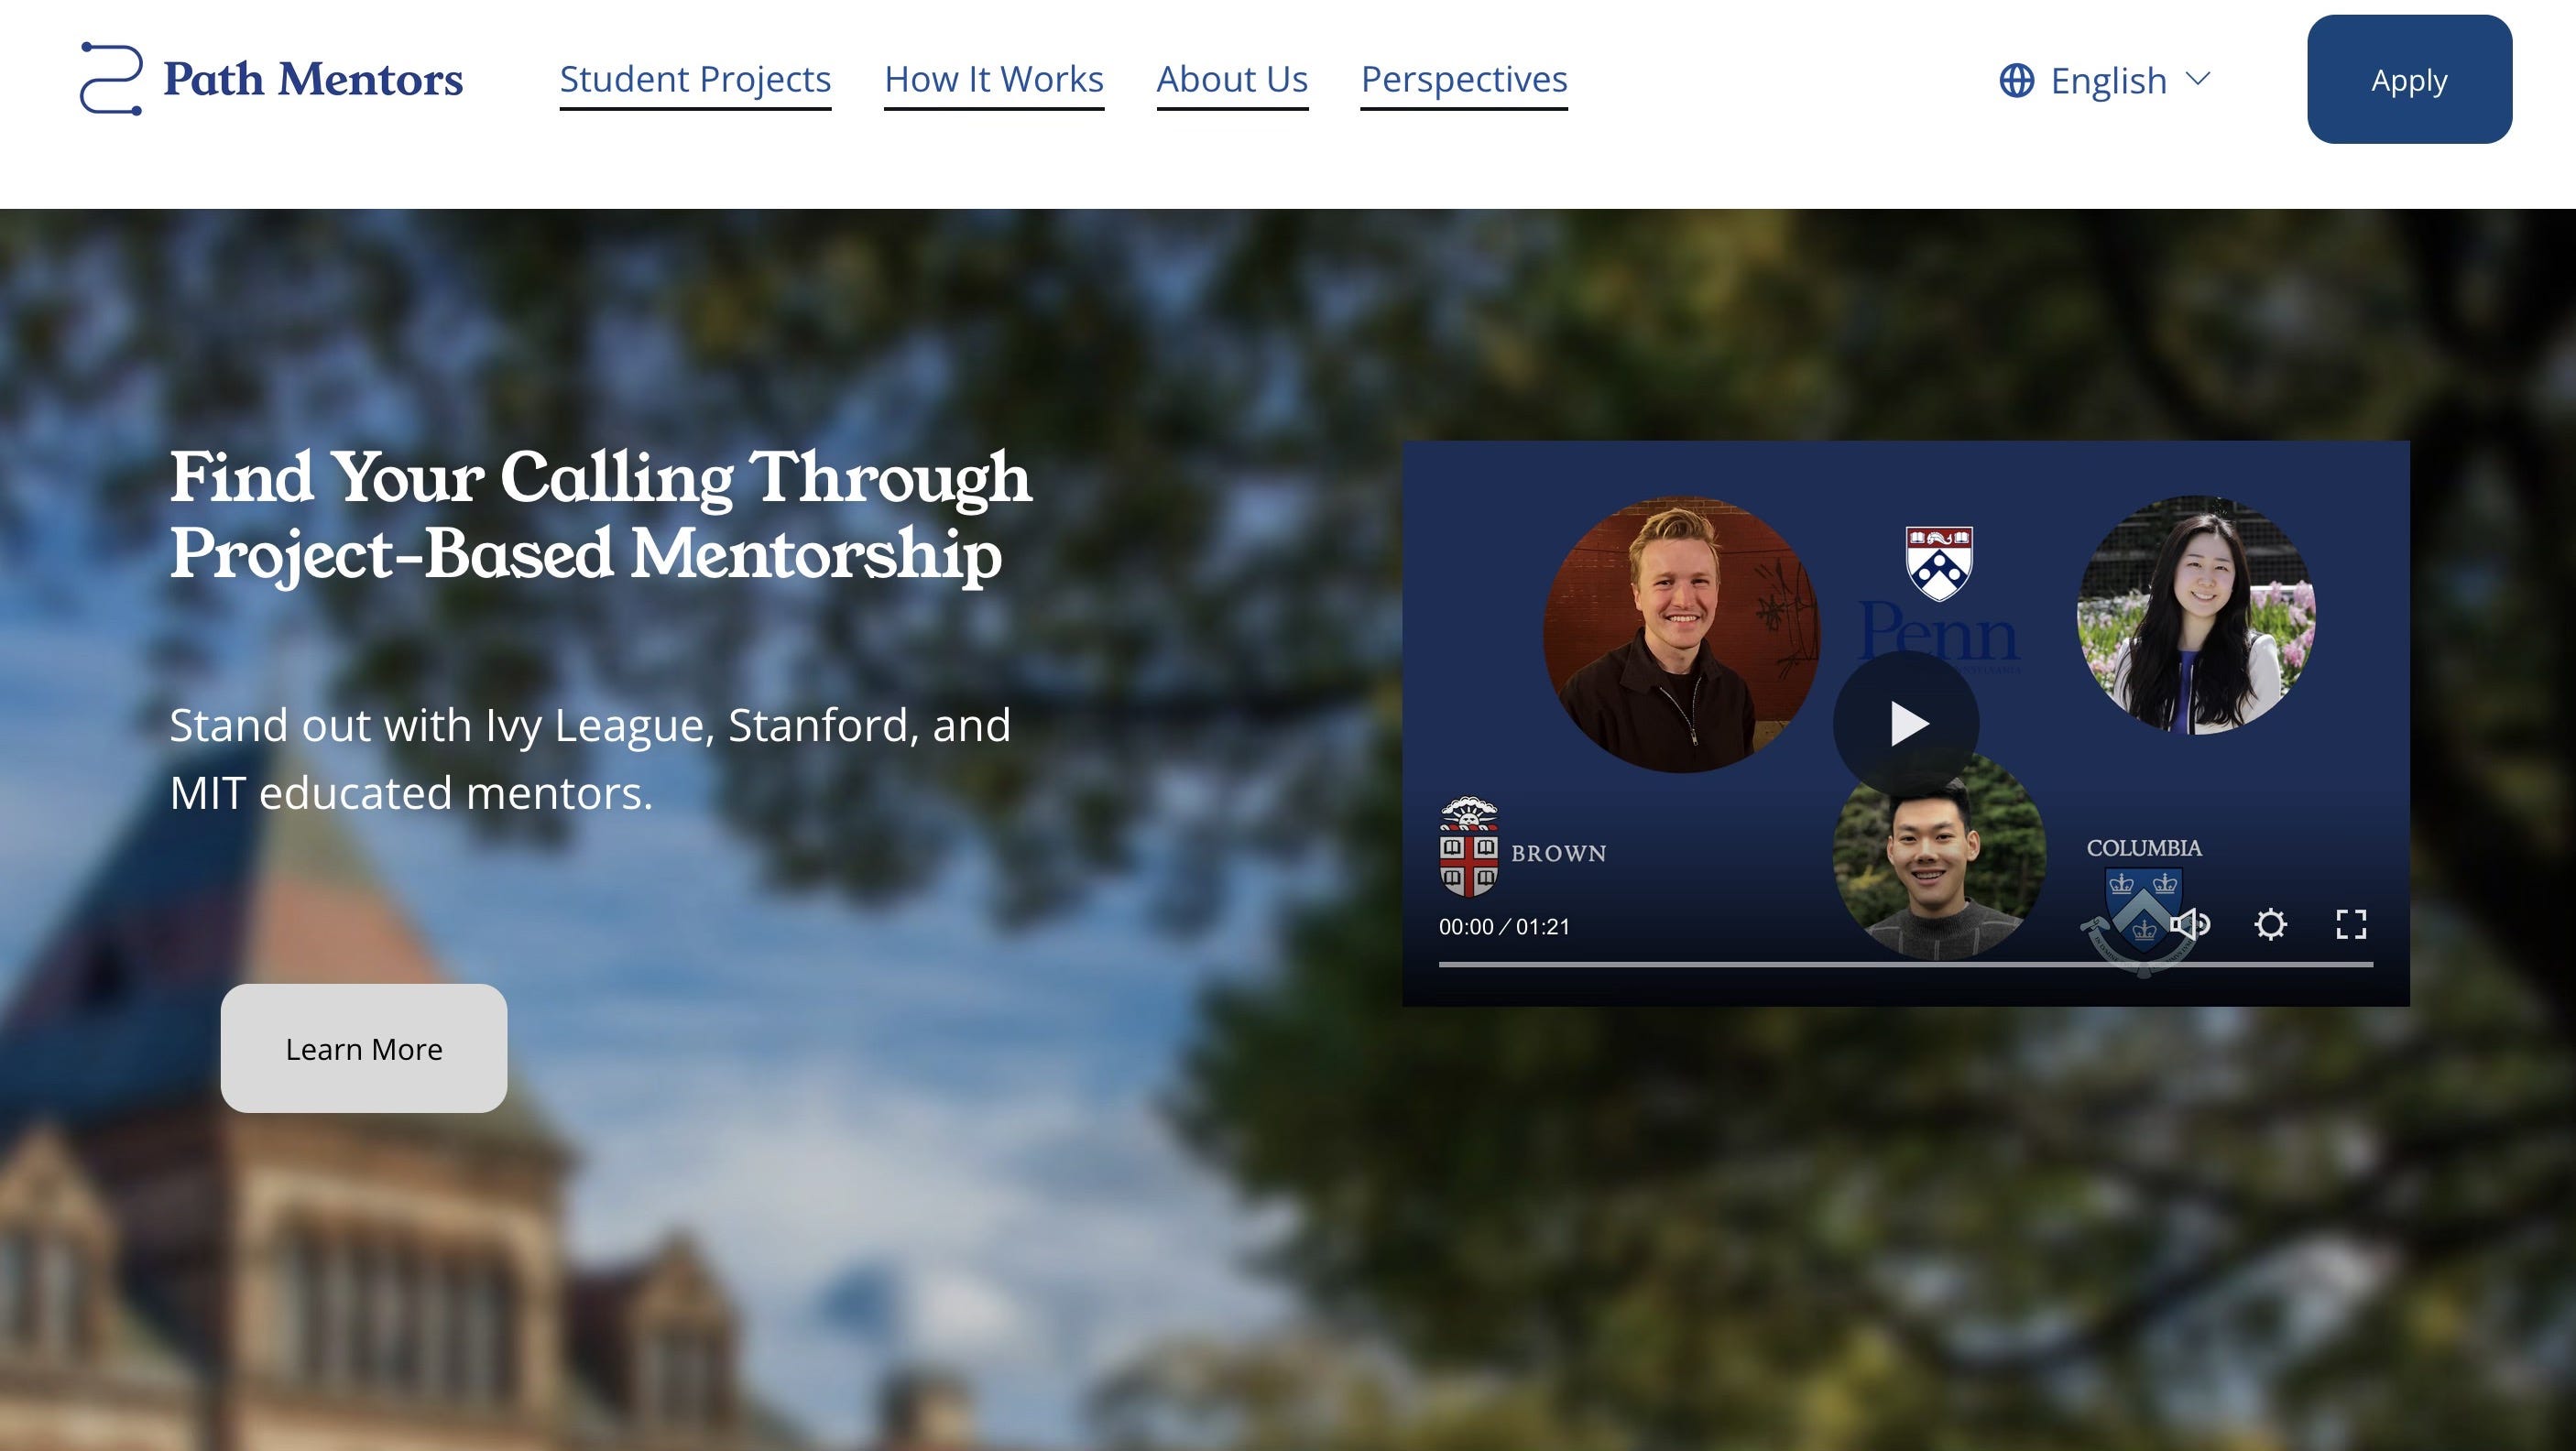Click the female mentor's circular photo
Viewport: 2576px width, 1451px height.
pyautogui.click(x=2196, y=615)
